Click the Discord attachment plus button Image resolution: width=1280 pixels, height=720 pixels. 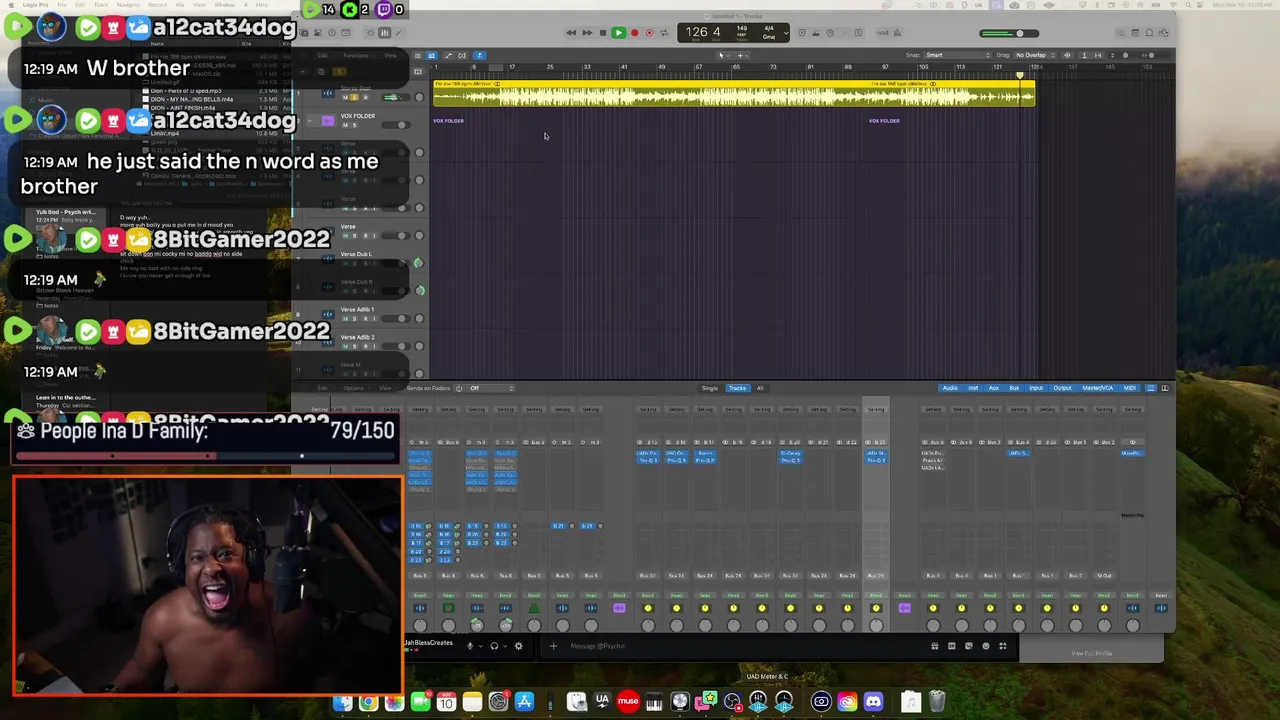553,646
